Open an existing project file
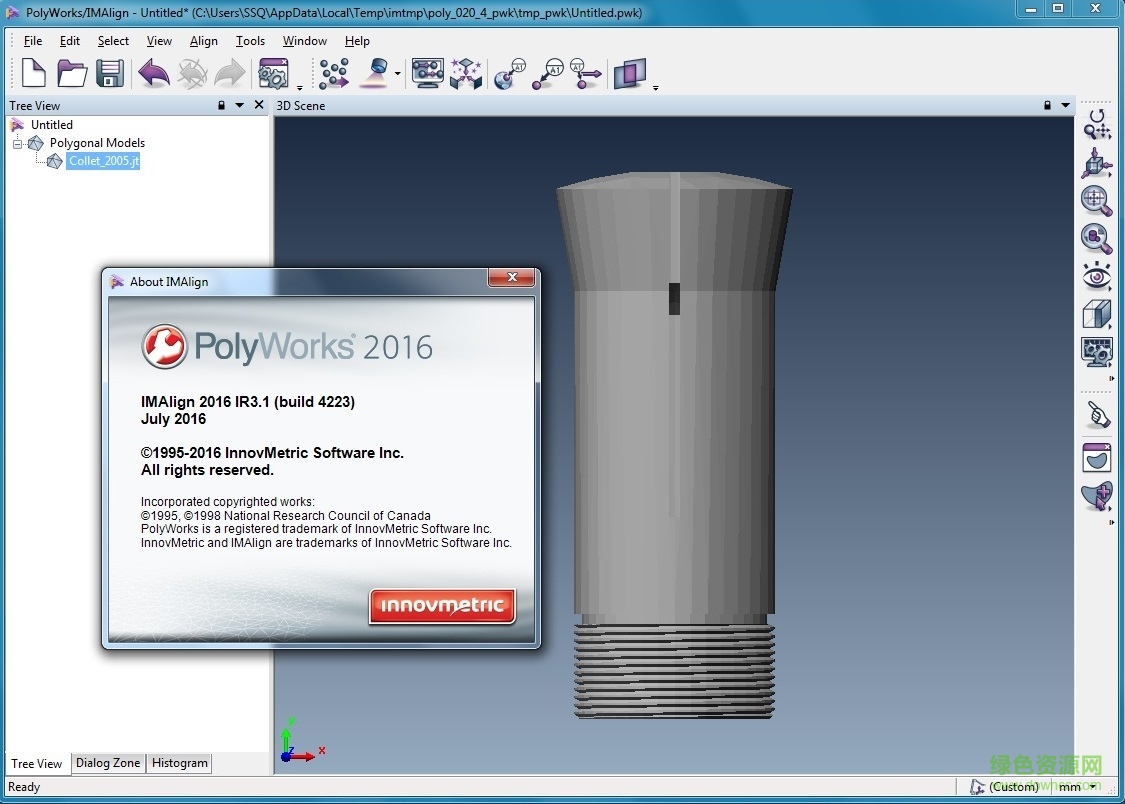Viewport: 1125px width, 804px height. [71, 73]
